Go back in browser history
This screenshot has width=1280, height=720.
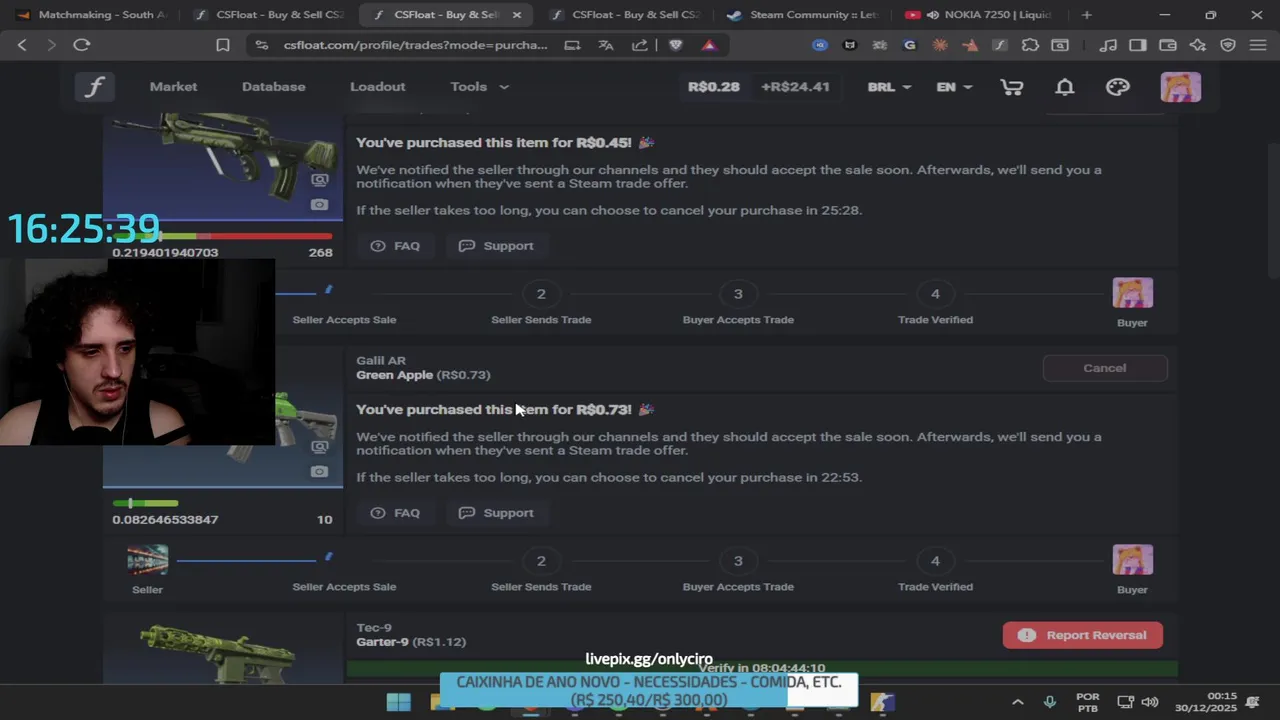[22, 45]
